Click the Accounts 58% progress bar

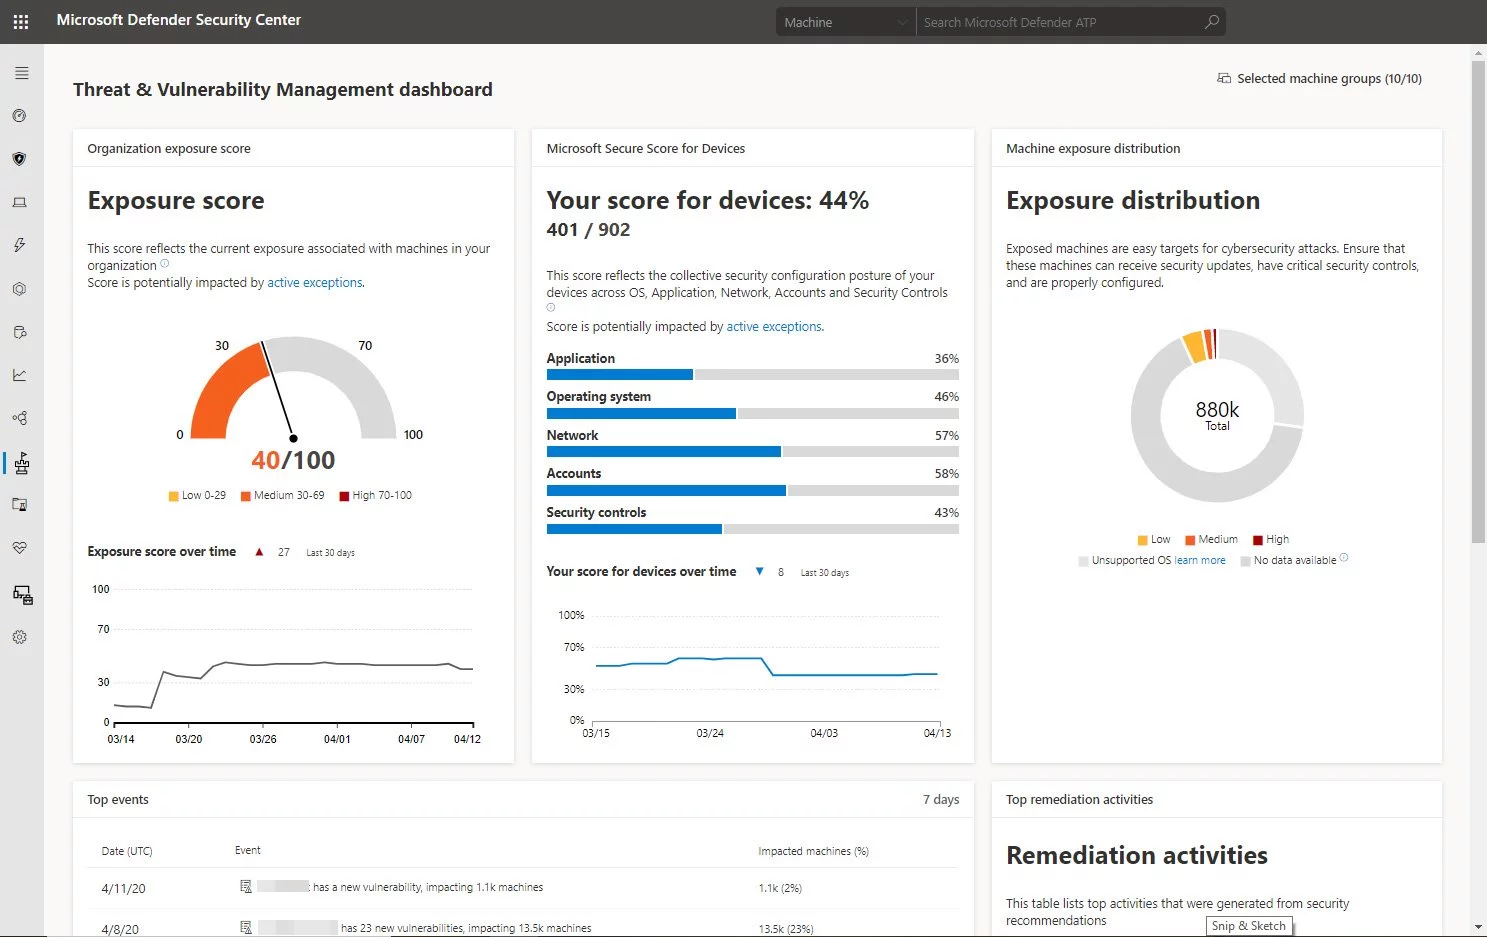(752, 491)
